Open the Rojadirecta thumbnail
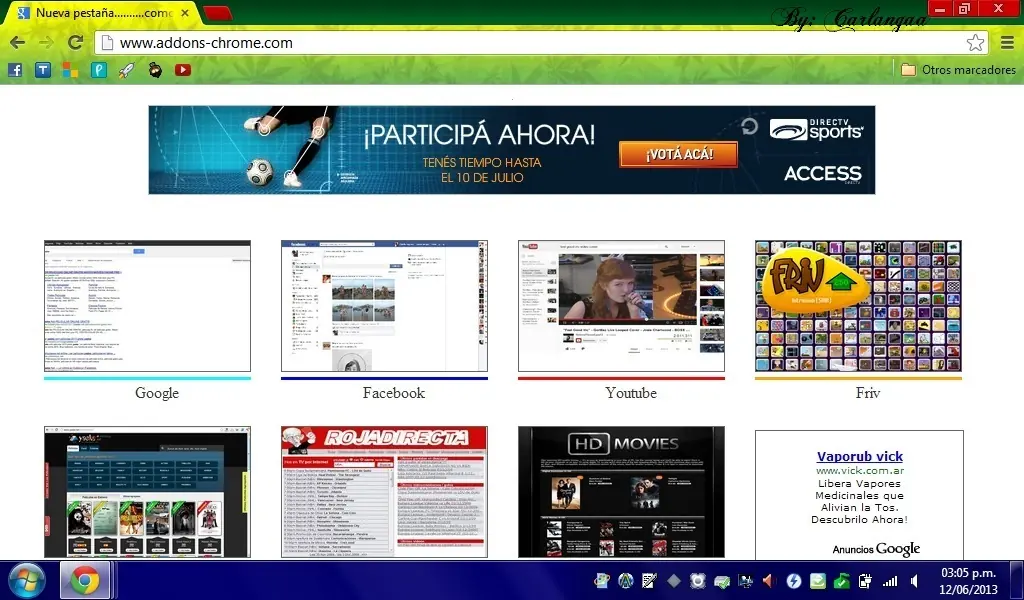 click(385, 492)
